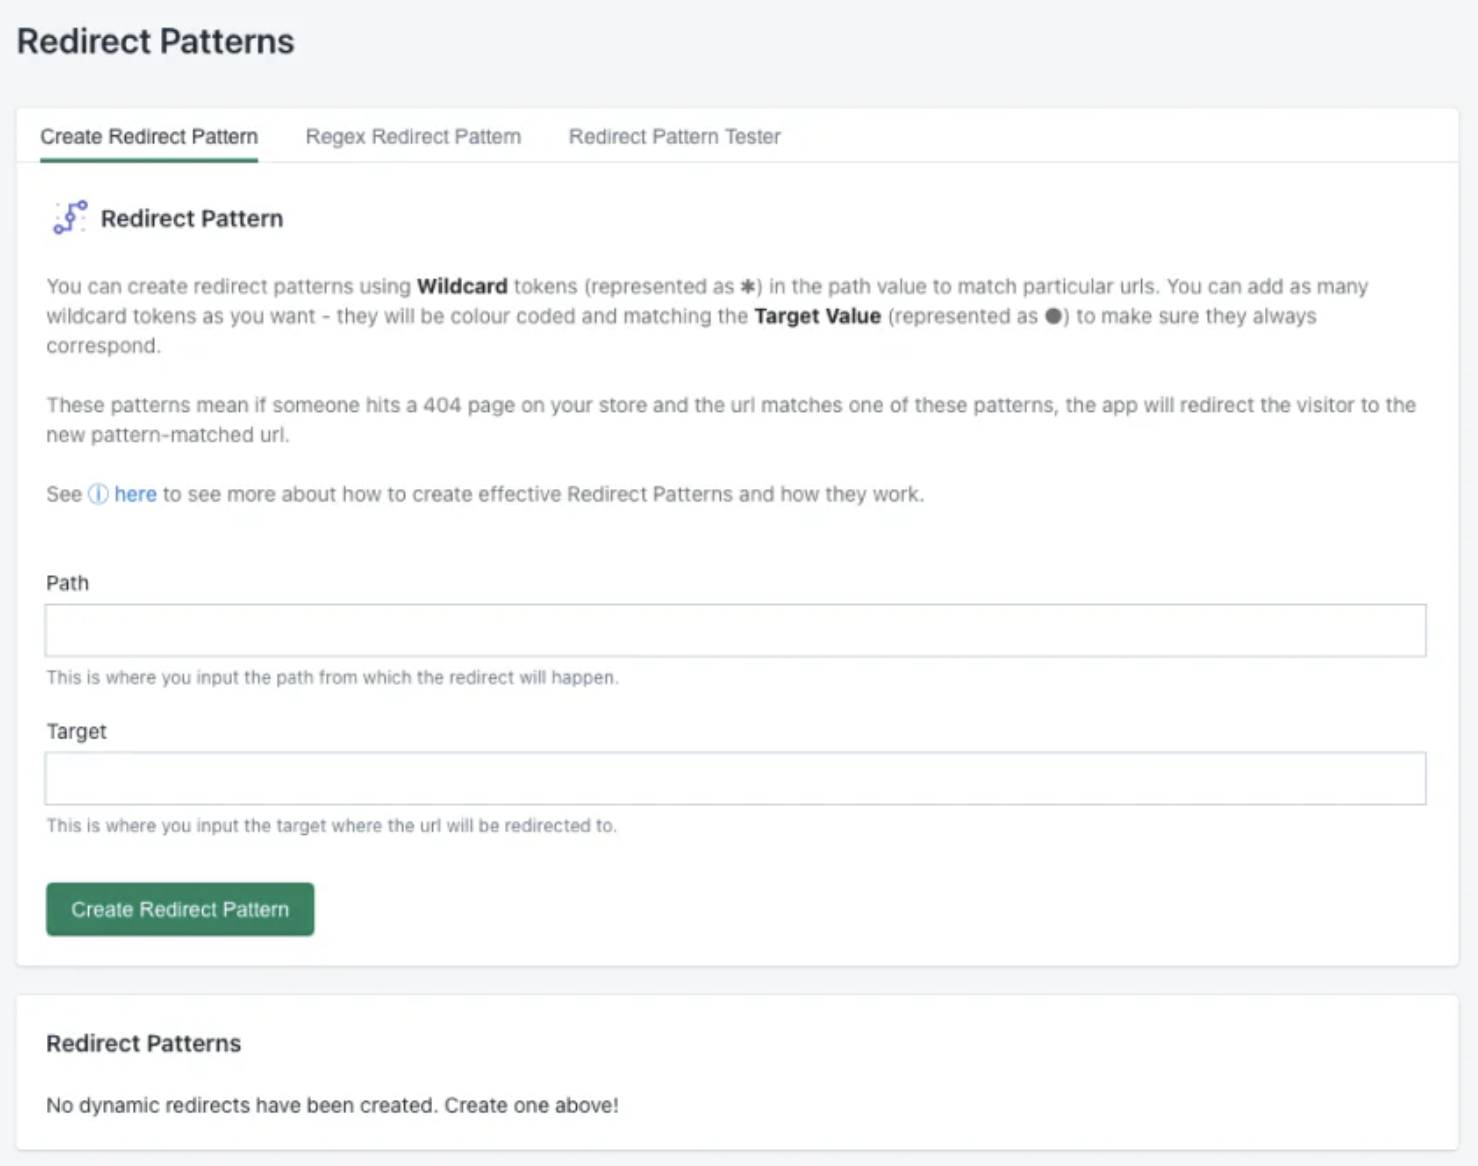1478x1166 pixels.
Task: Click the Redirect Pattern node icon
Action: pos(70,217)
